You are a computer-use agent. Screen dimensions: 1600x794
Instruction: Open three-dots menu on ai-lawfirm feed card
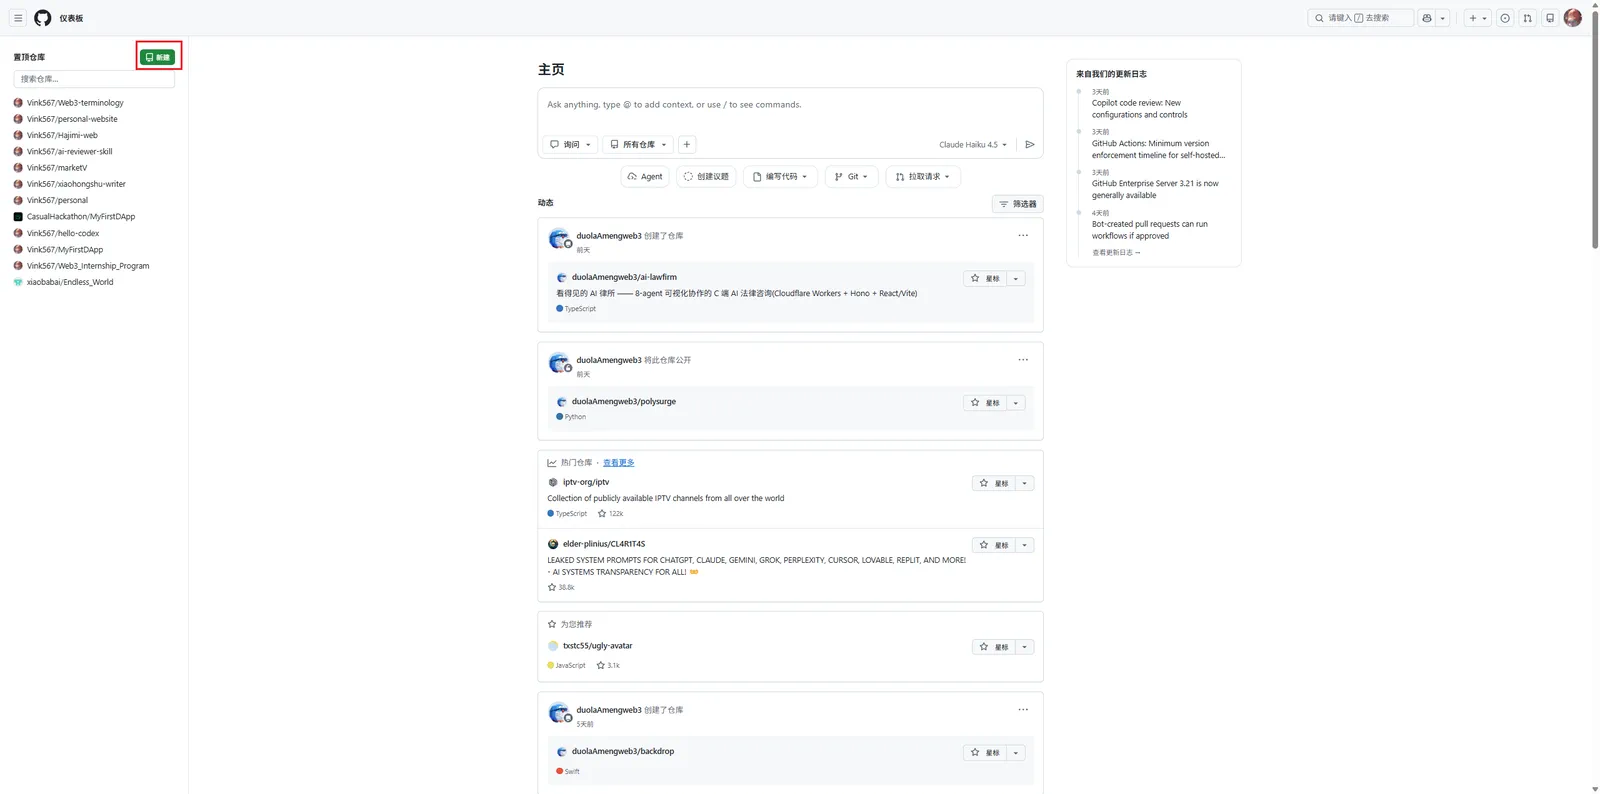(x=1023, y=236)
